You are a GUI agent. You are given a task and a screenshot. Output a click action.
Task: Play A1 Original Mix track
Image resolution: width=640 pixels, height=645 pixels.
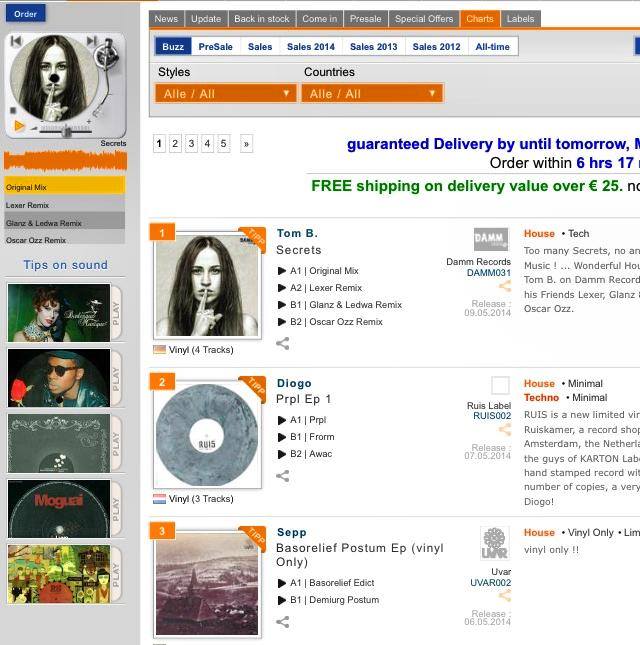[282, 271]
